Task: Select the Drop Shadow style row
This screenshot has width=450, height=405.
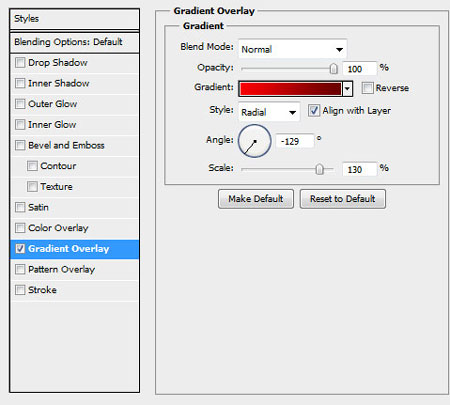Action: coord(74,63)
